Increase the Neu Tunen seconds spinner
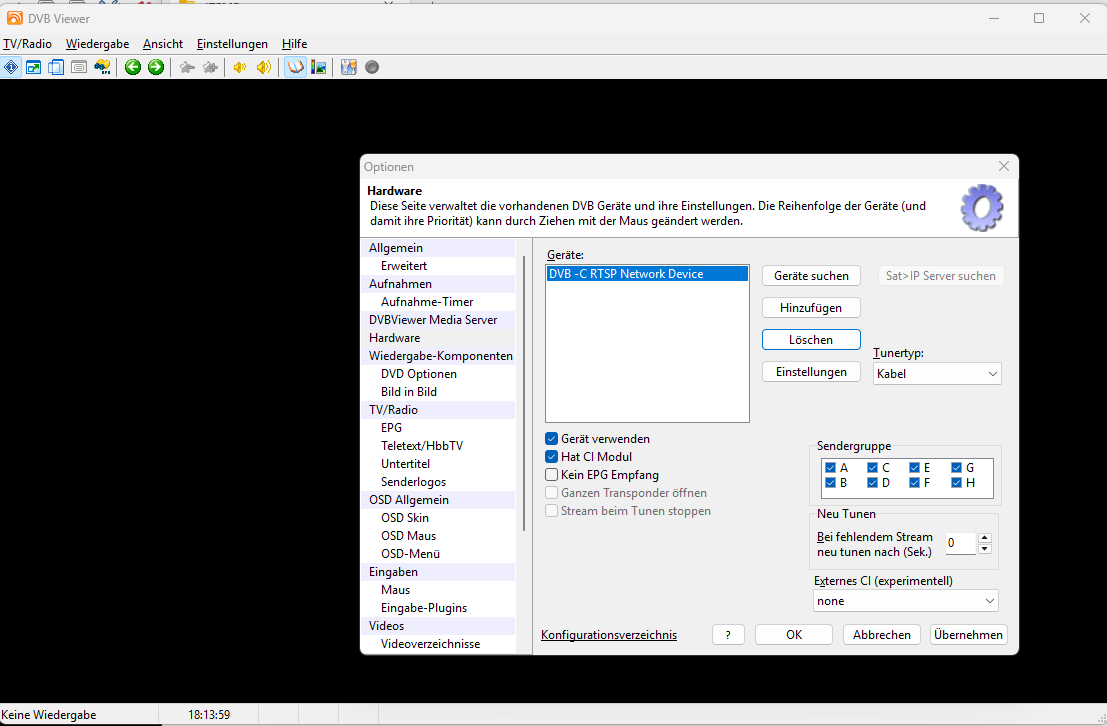The width and height of the screenshot is (1107, 726). pyautogui.click(x=984, y=538)
